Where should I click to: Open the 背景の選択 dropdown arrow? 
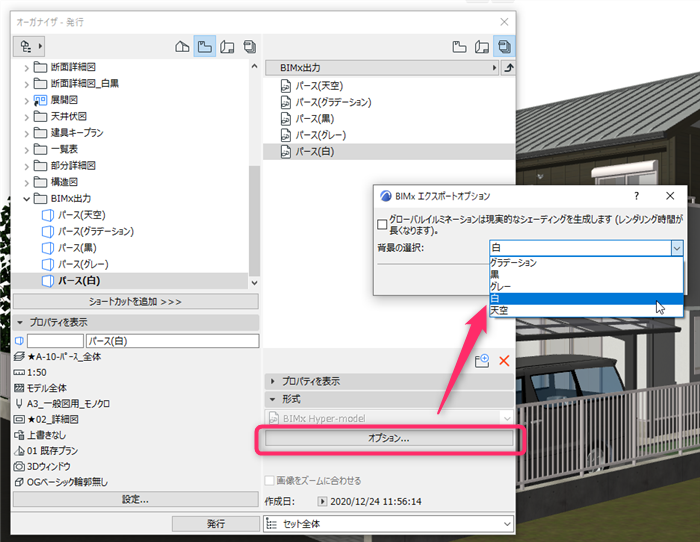(677, 248)
